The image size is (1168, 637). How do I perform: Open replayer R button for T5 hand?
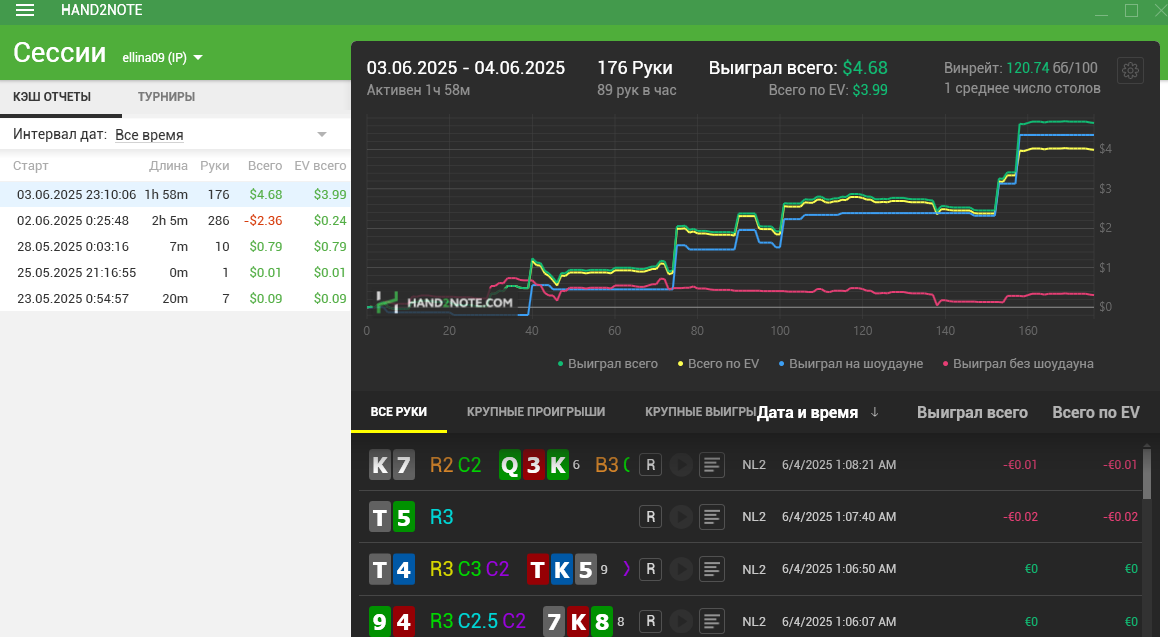650,517
